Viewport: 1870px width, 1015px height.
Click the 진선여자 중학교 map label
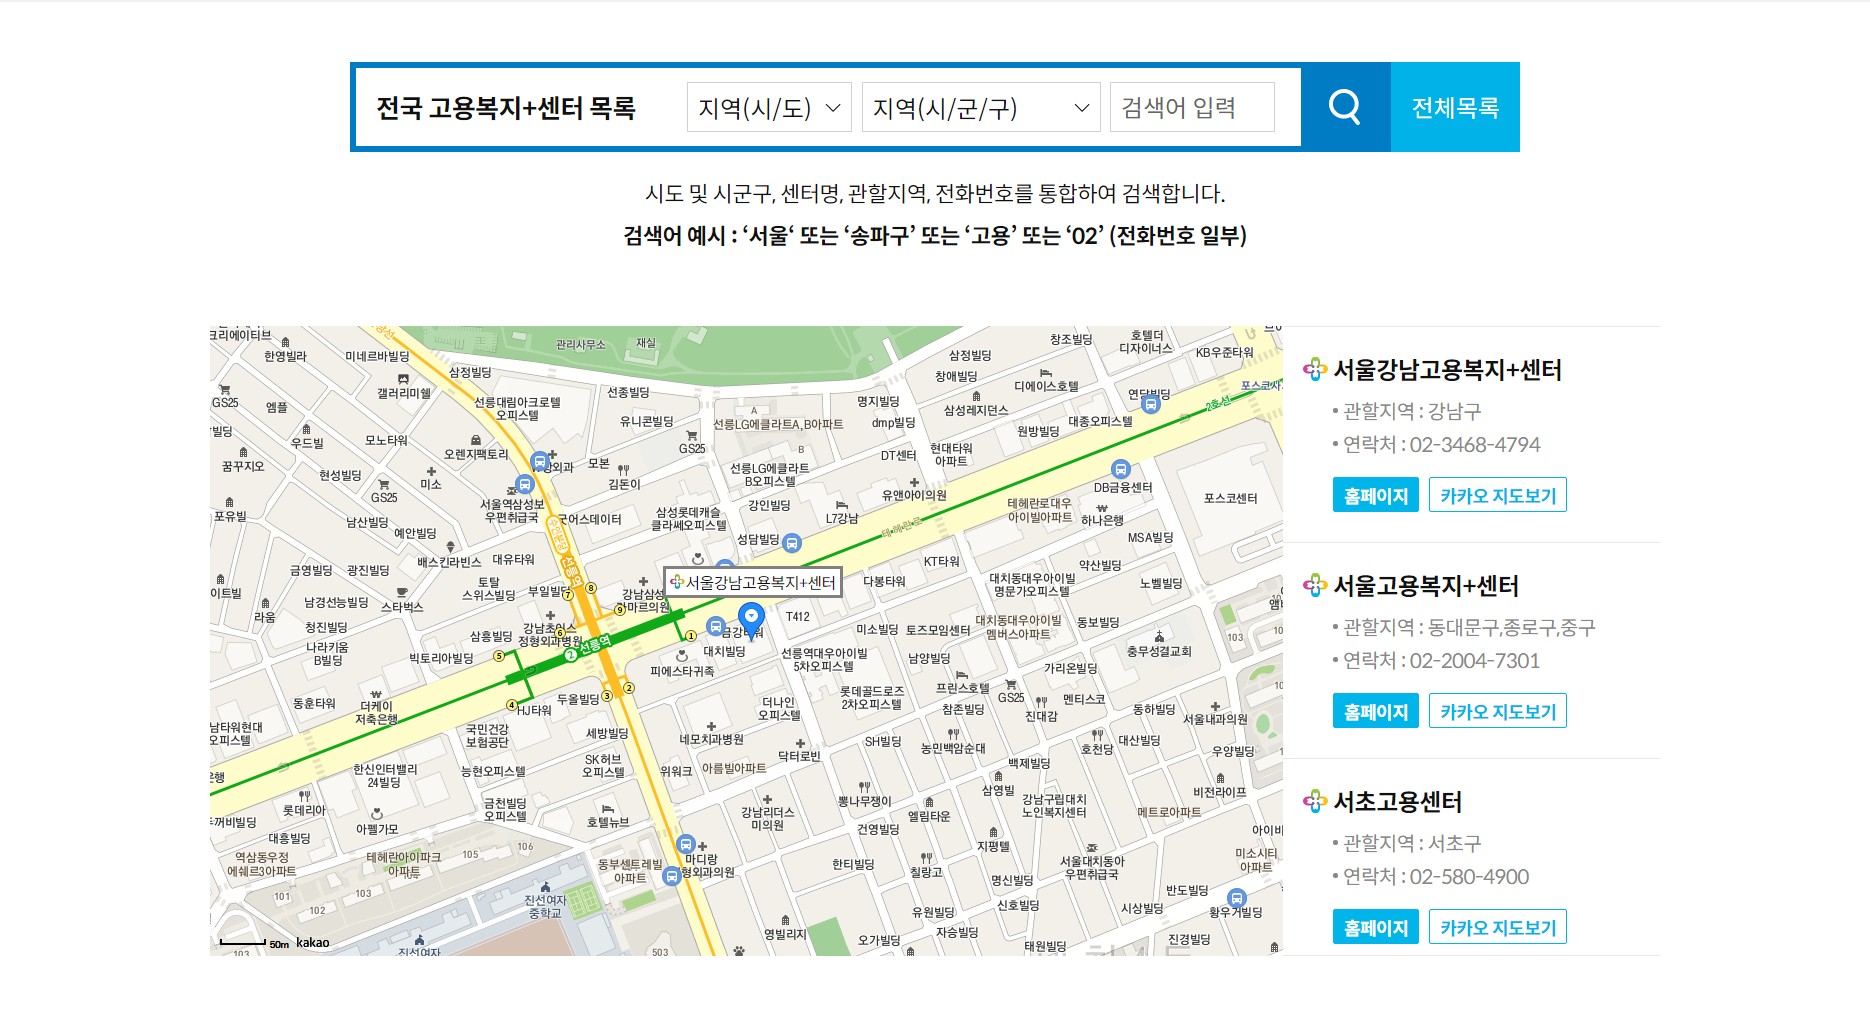[x=546, y=907]
